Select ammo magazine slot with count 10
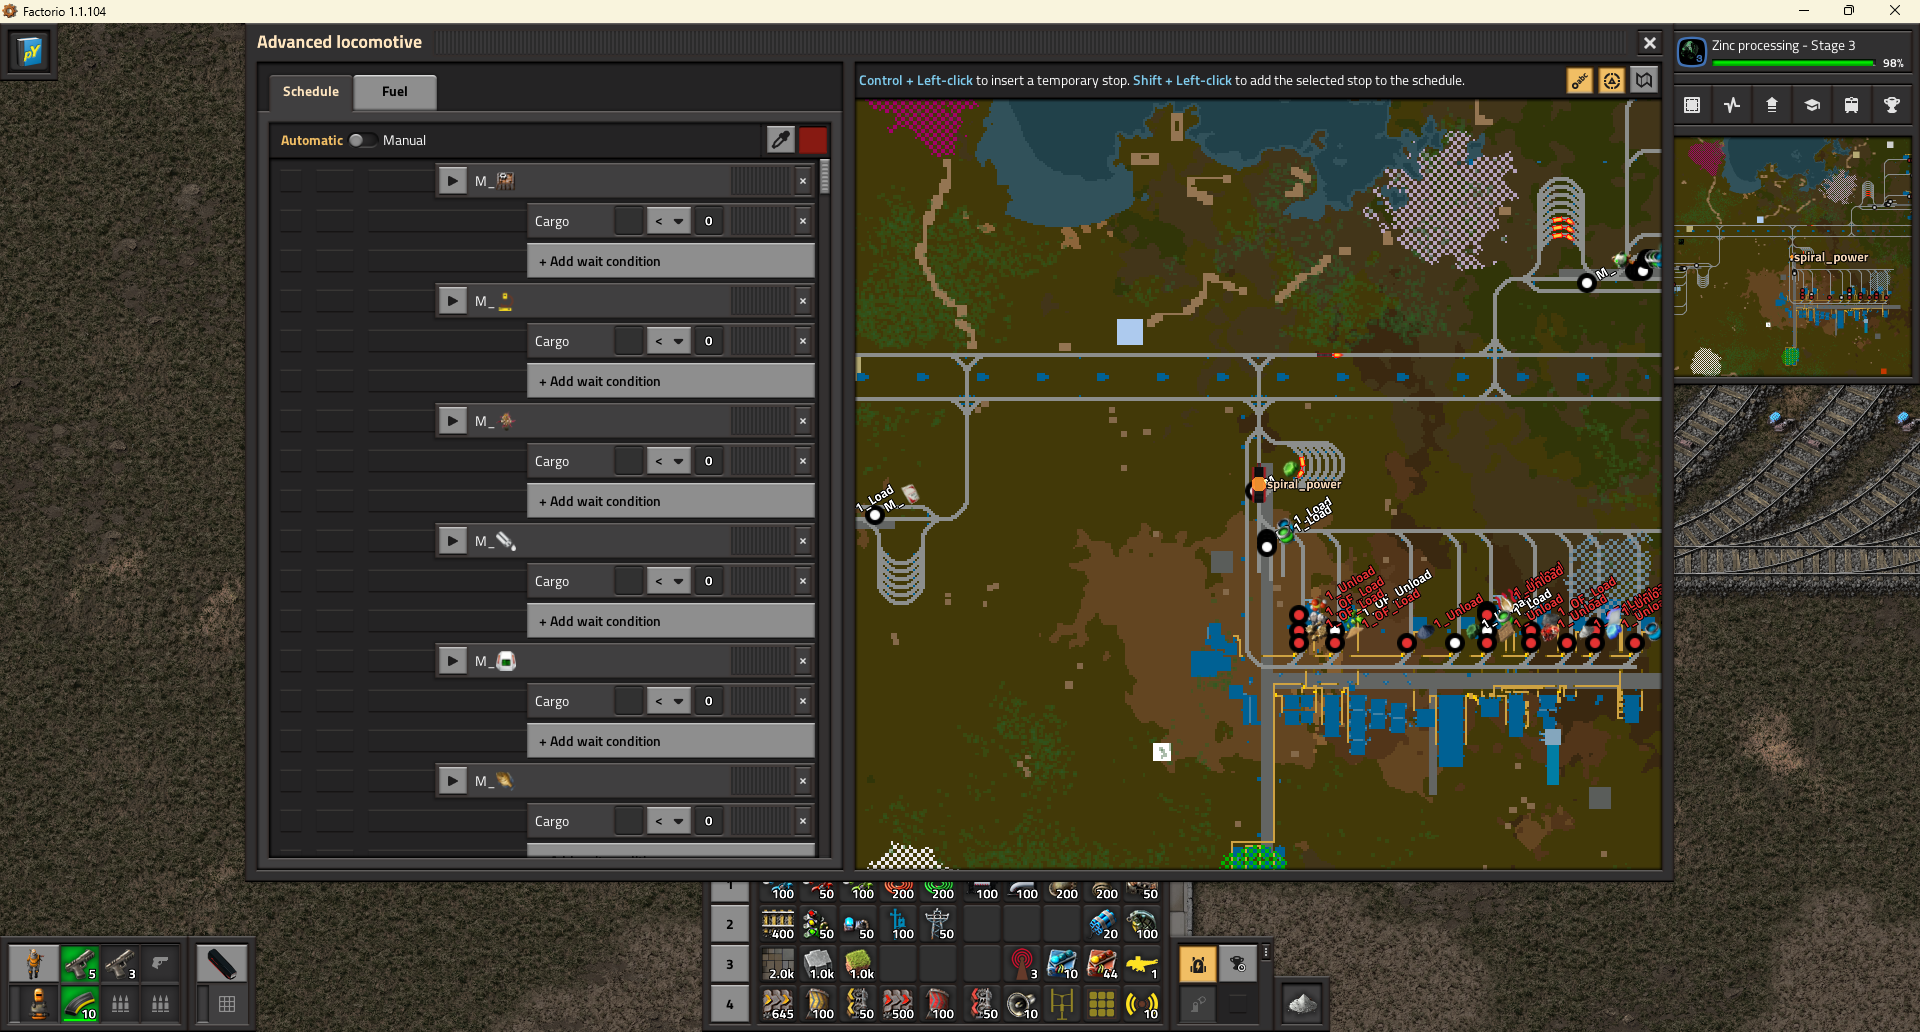The width and height of the screenshot is (1920, 1032). click(80, 1004)
